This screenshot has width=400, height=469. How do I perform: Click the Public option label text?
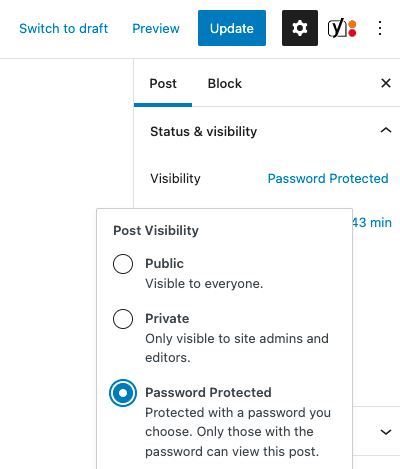tap(164, 264)
